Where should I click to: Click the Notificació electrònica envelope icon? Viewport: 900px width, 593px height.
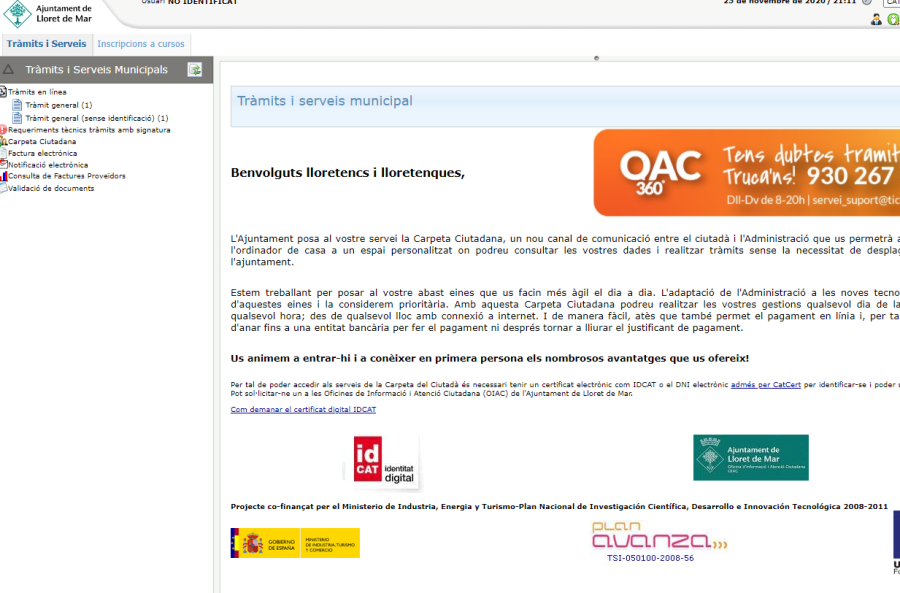point(3,165)
